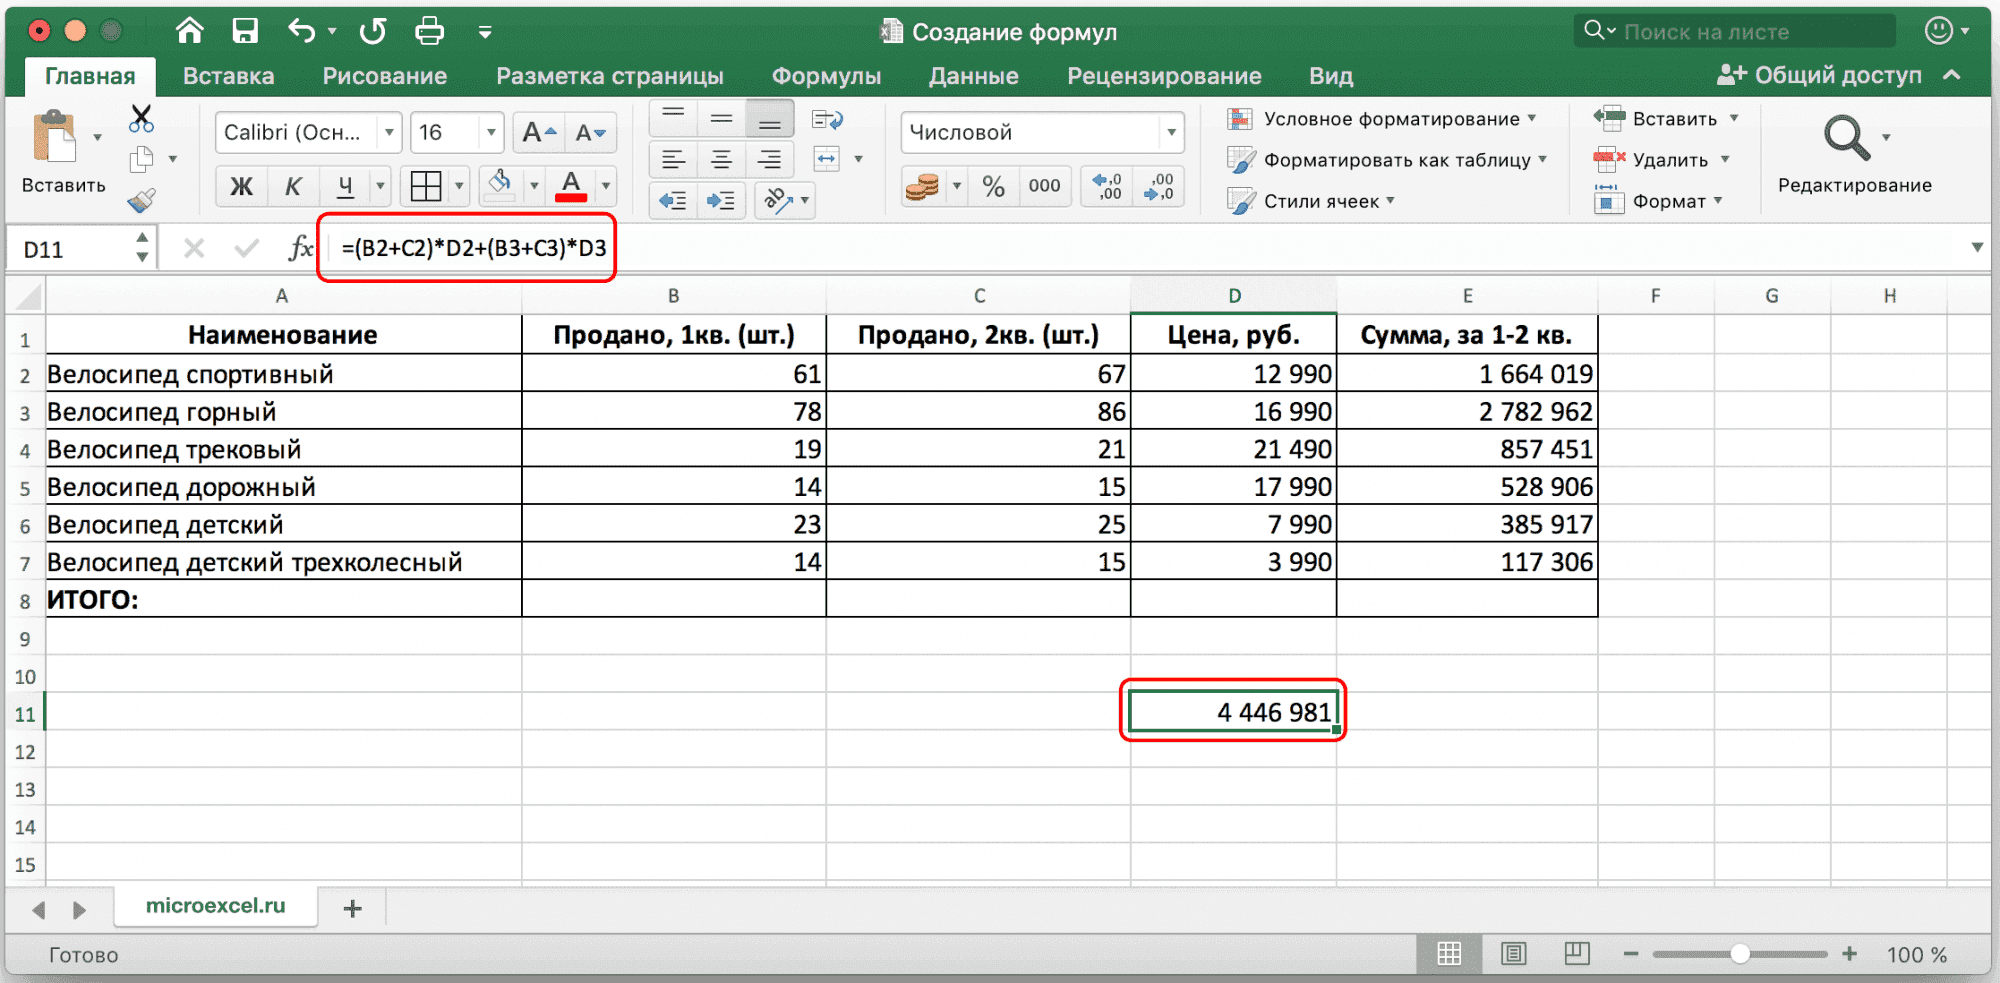Click Общий доступ sharing button
The height and width of the screenshot is (983, 2000).
[x=1835, y=75]
